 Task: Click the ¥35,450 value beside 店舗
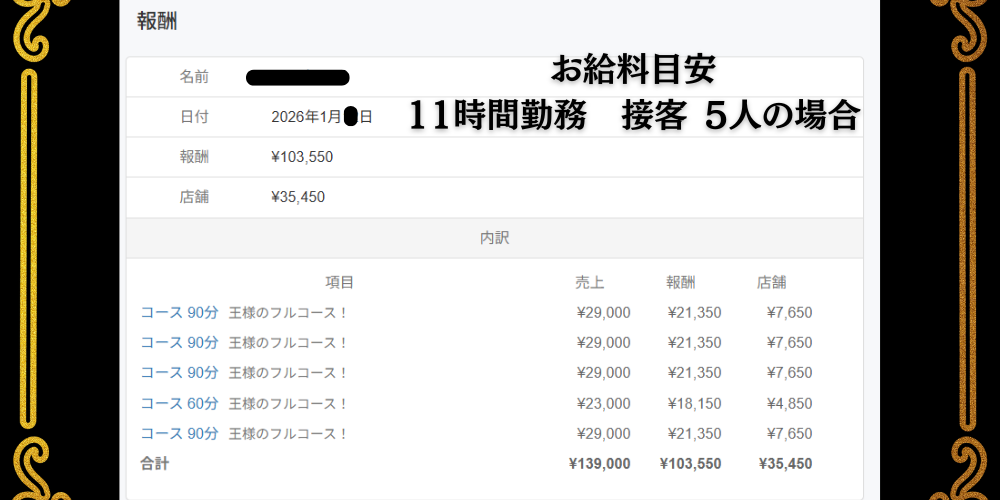tap(298, 197)
